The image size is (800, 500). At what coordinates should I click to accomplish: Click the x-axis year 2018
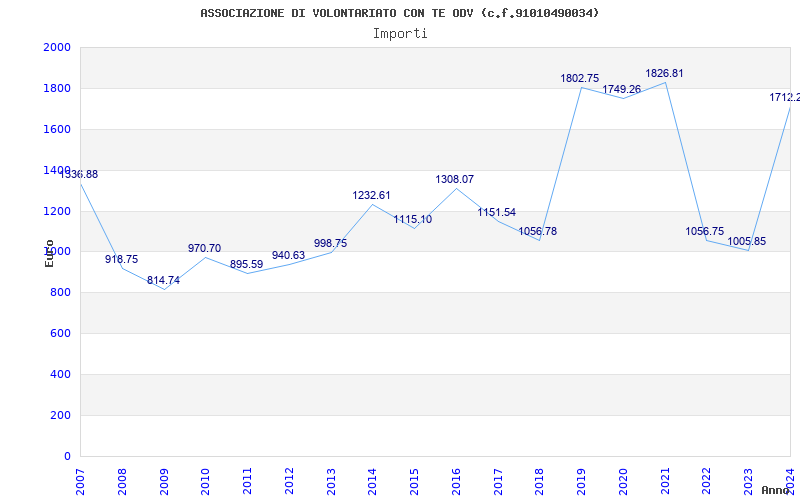pyautogui.click(x=540, y=482)
